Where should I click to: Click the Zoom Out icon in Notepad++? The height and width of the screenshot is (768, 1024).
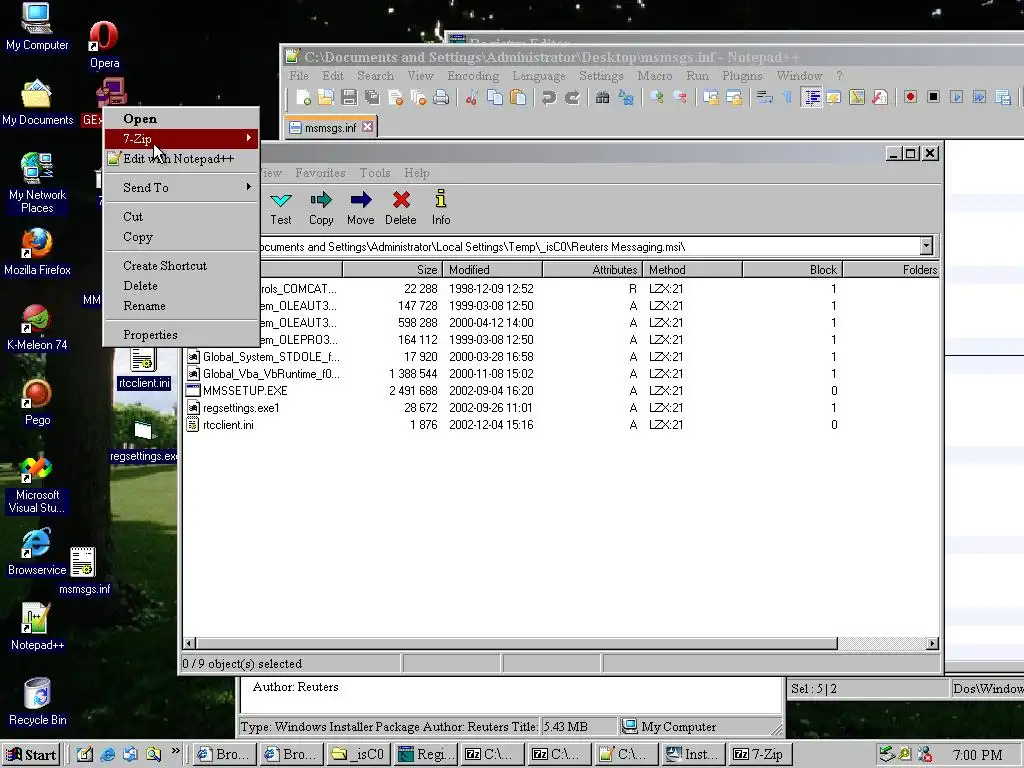[x=680, y=98]
